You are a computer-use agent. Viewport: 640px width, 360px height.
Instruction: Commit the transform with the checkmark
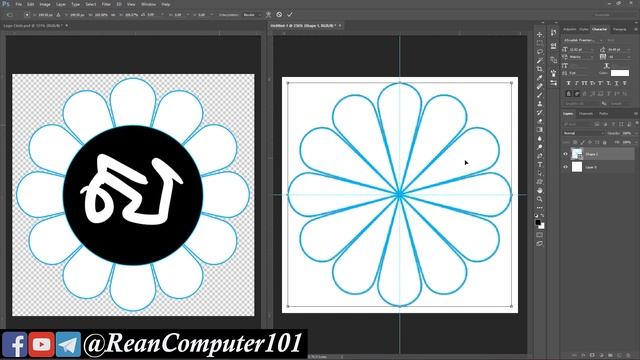coord(290,15)
